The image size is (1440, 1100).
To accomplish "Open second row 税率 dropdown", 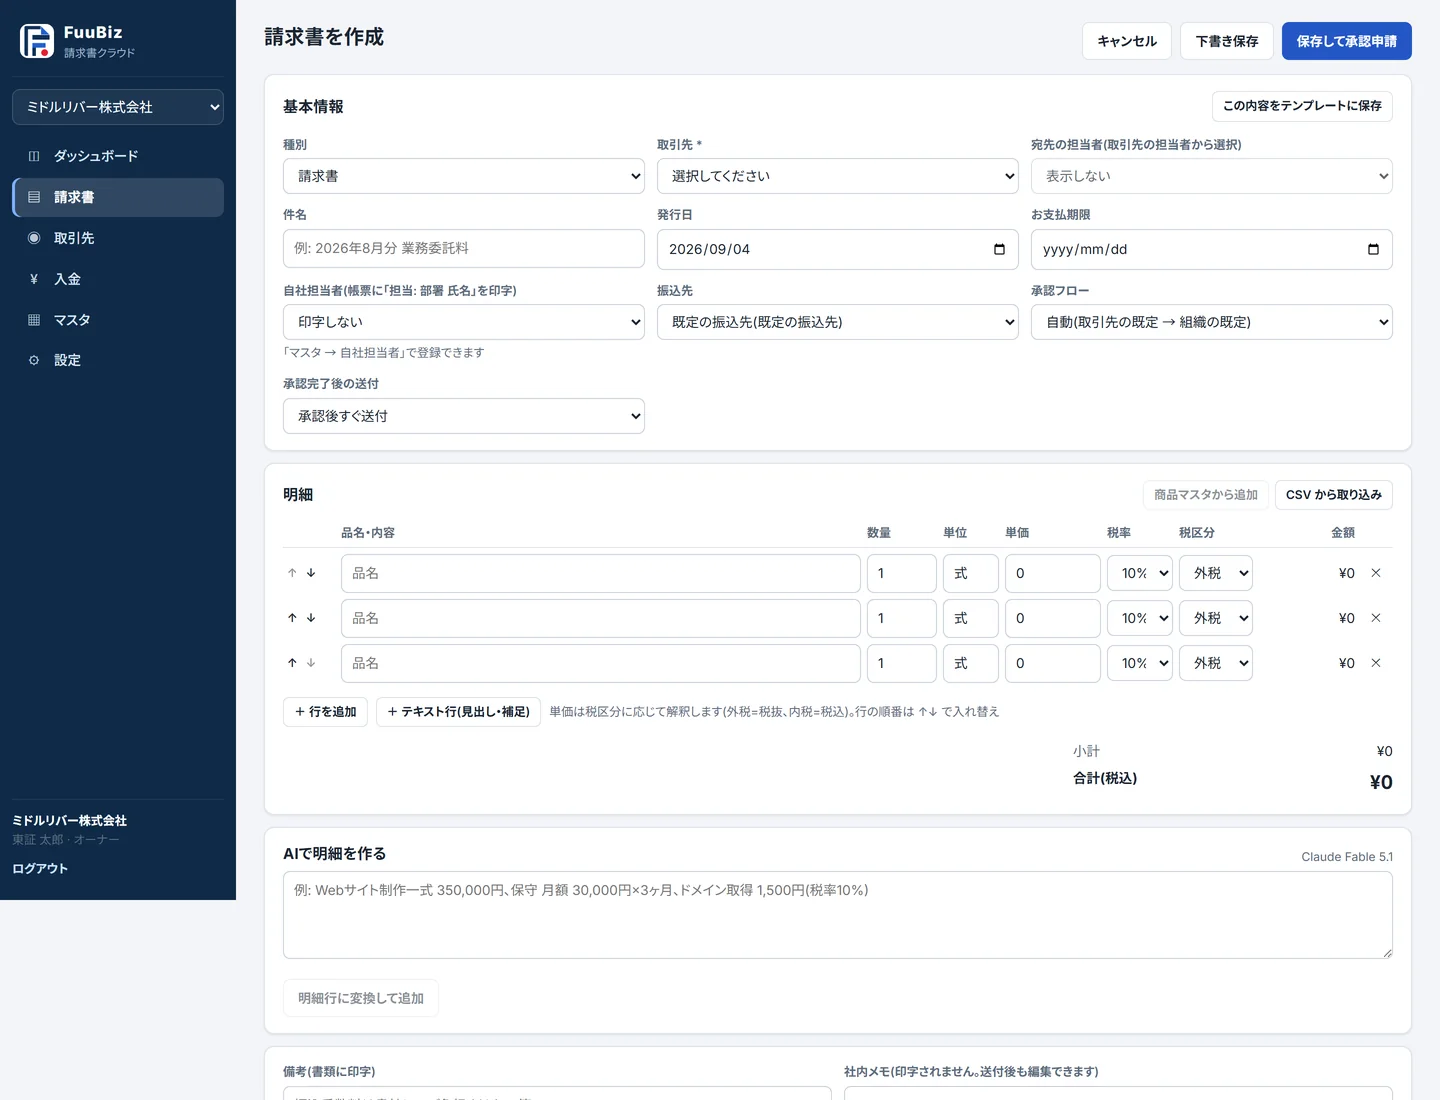I will click(x=1140, y=618).
